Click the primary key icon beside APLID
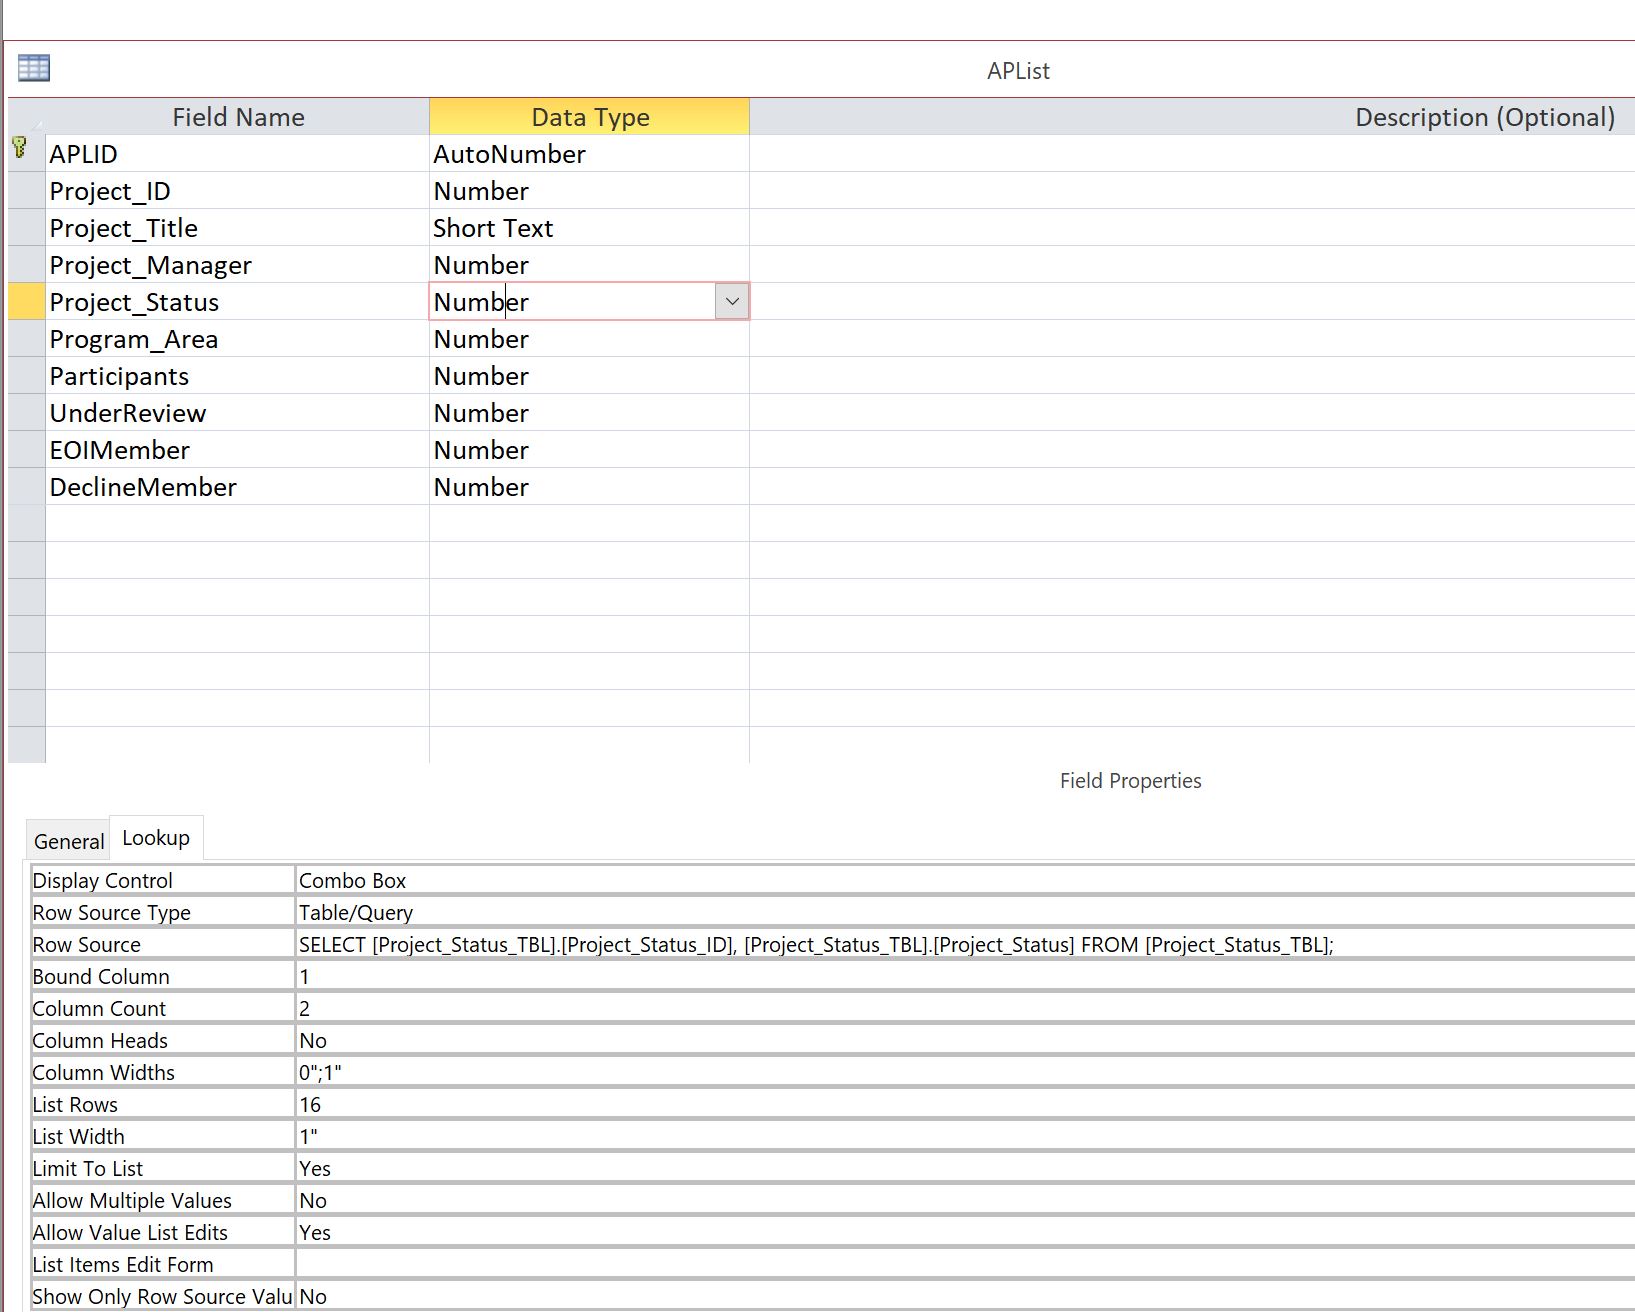The width and height of the screenshot is (1635, 1312). tap(20, 148)
